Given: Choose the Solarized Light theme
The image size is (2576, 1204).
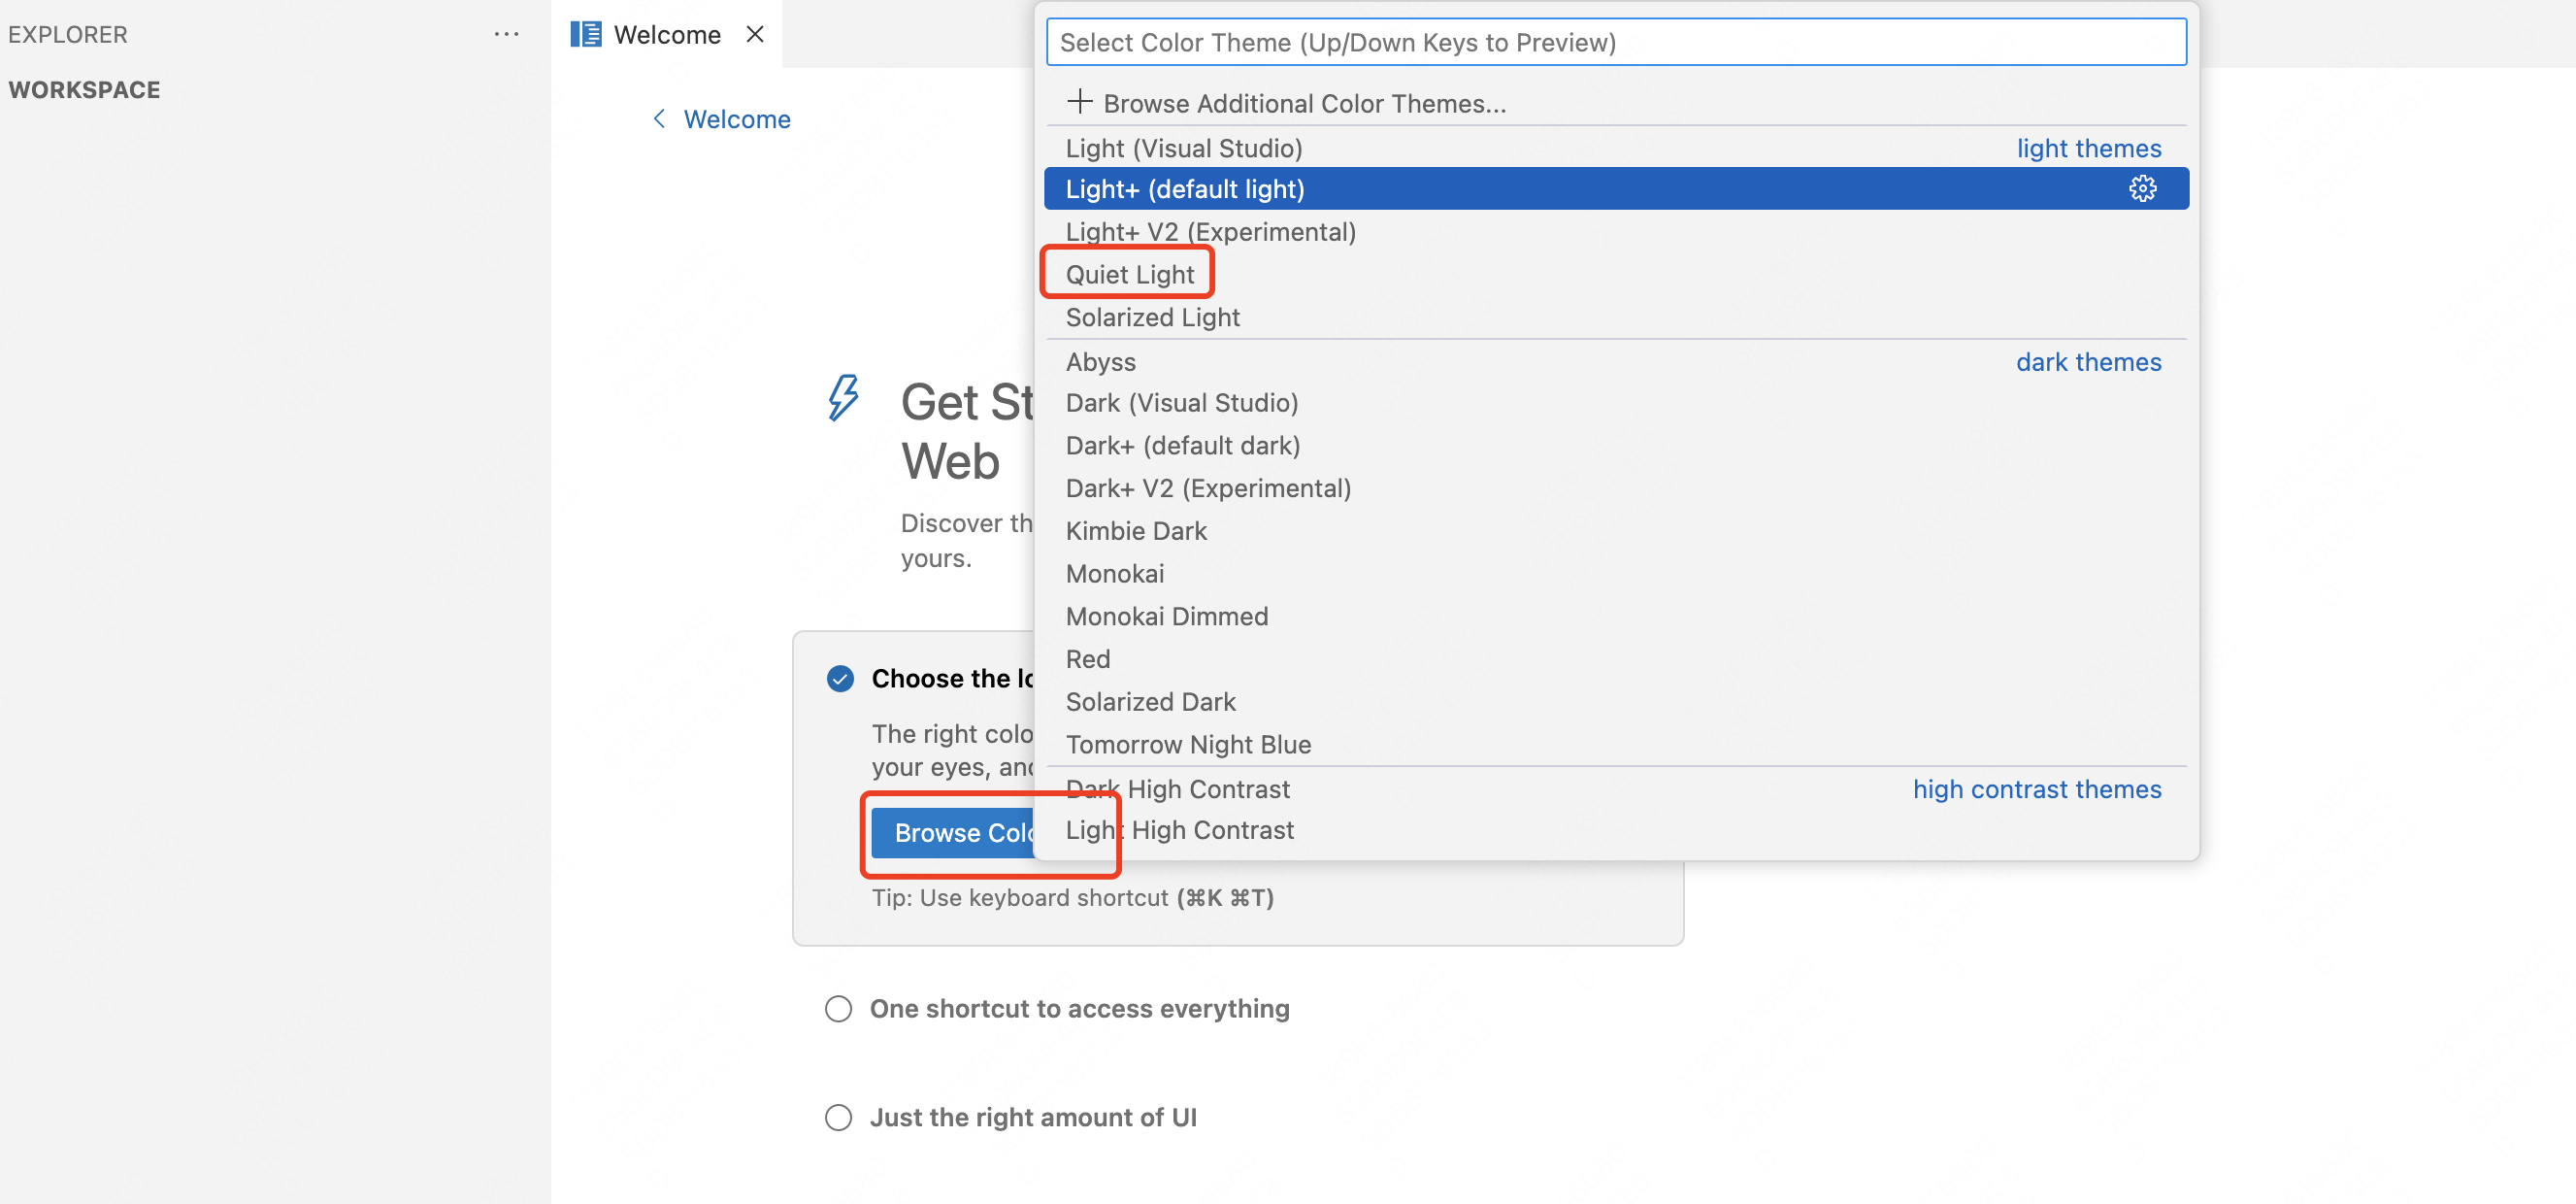Looking at the screenshot, I should pyautogui.click(x=1152, y=317).
